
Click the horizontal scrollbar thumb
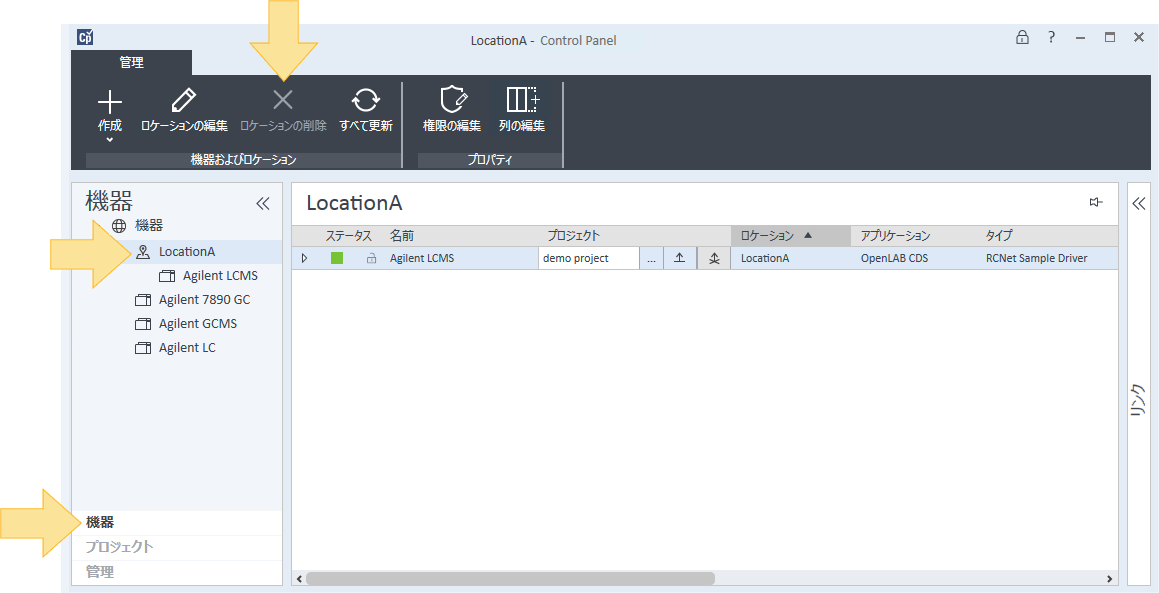[510, 578]
